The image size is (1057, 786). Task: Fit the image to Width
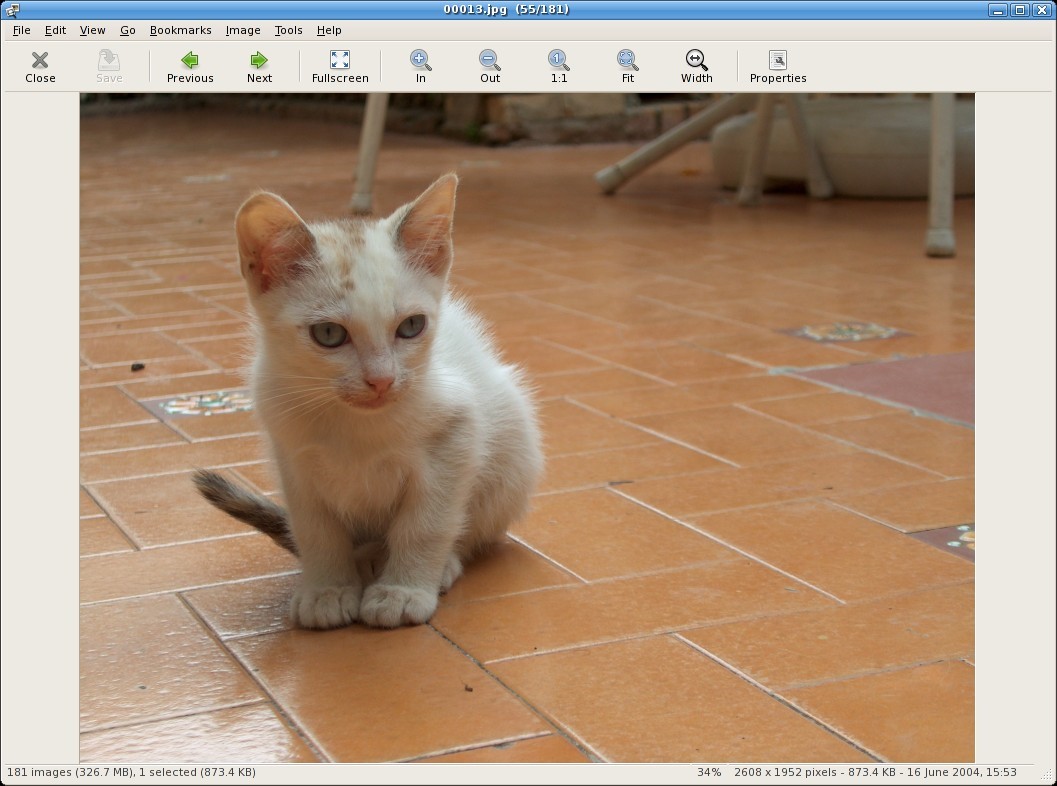click(x=697, y=66)
